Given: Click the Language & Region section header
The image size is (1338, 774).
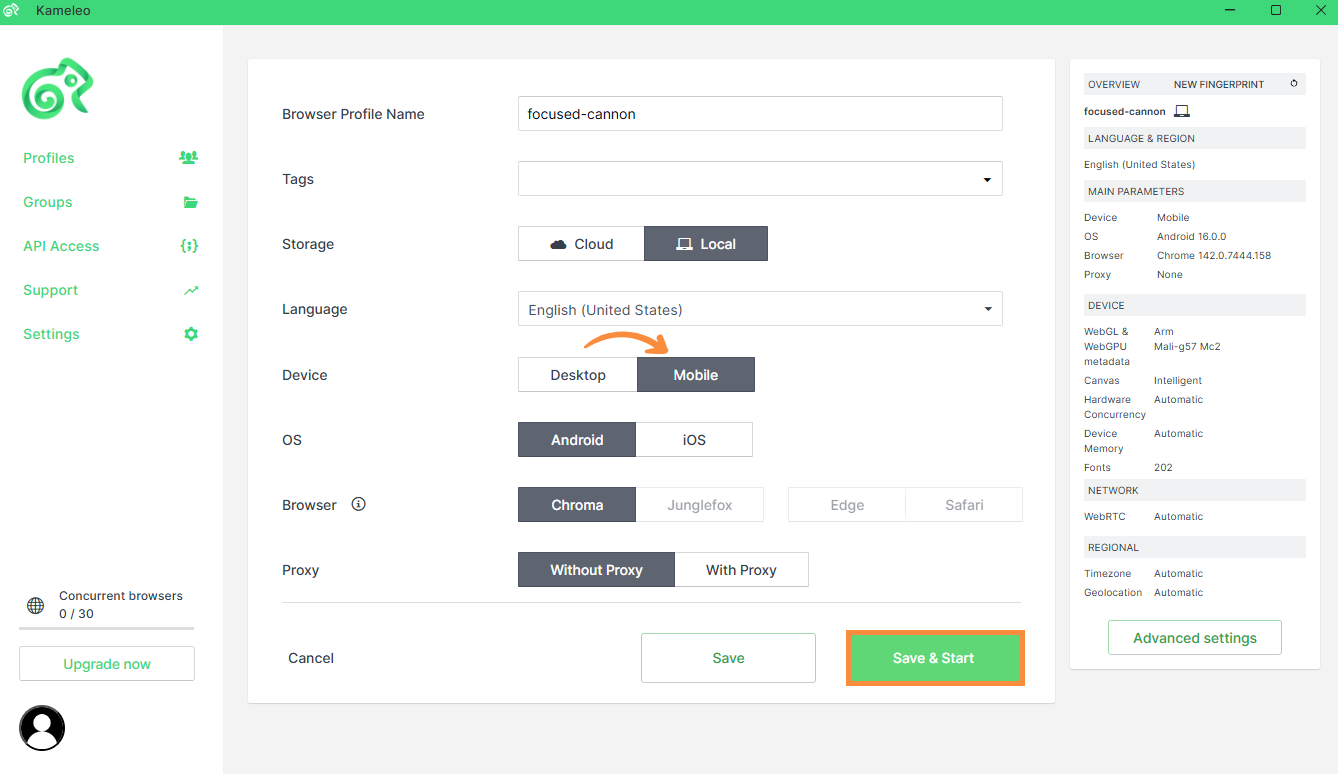Looking at the screenshot, I should click(x=1195, y=138).
